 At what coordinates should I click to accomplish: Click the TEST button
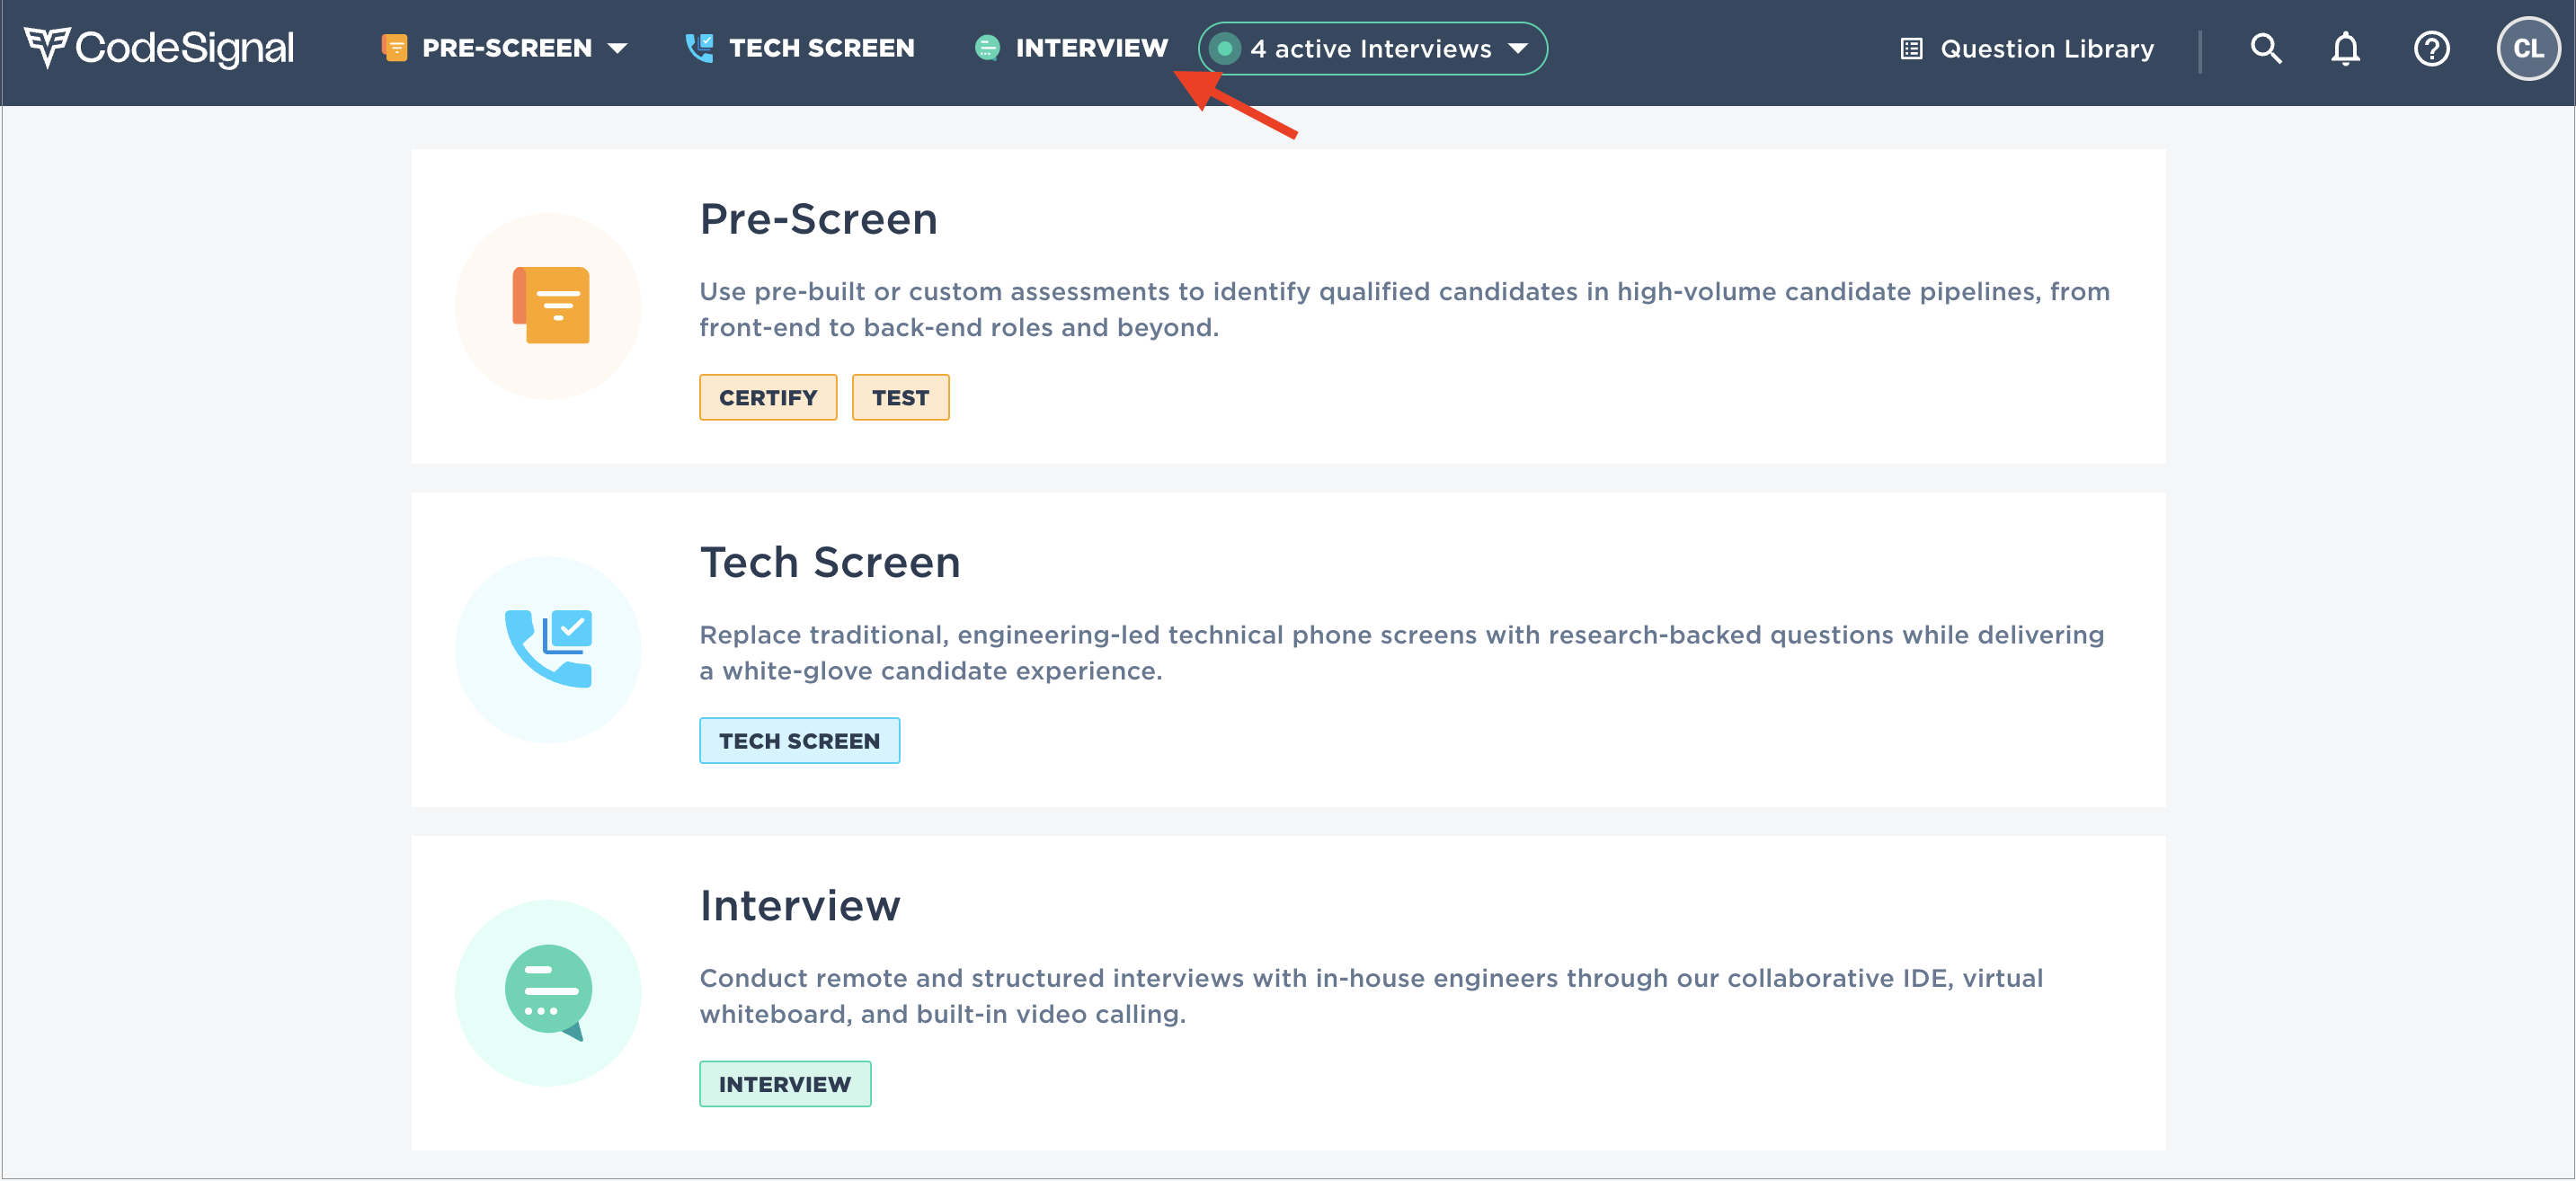[x=900, y=397]
